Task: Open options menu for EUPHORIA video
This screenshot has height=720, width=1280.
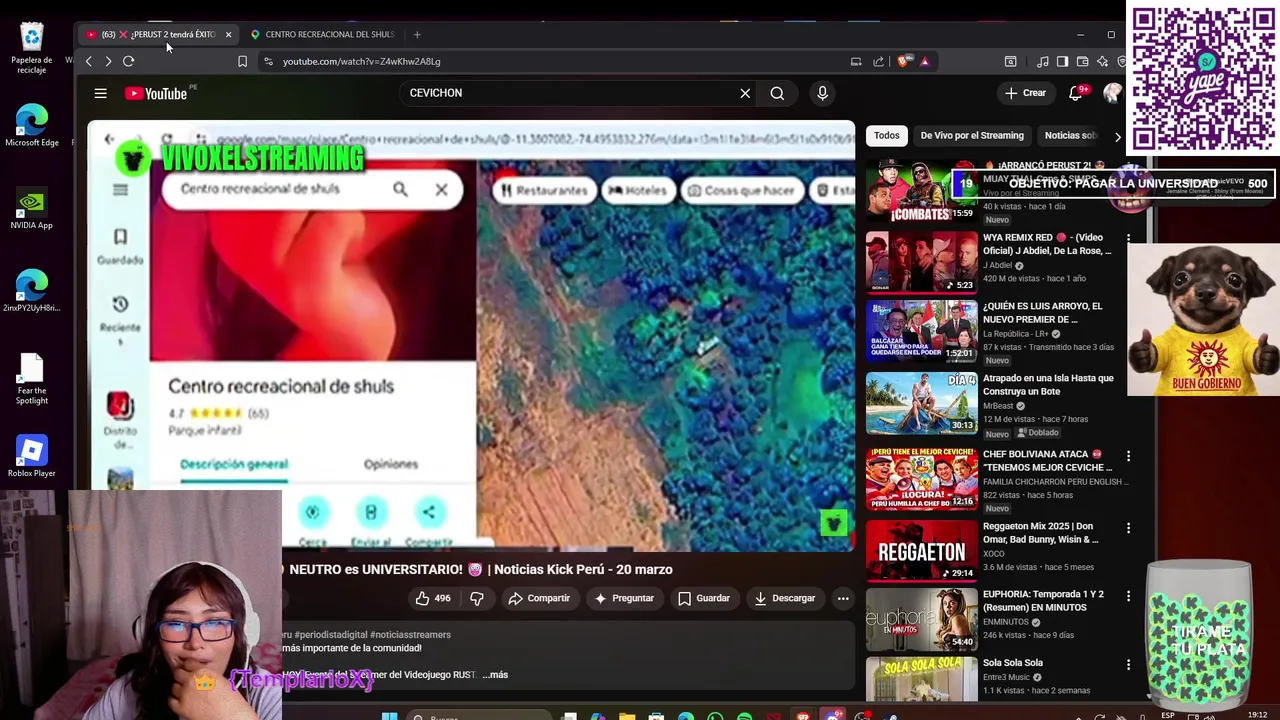Action: point(1128,596)
